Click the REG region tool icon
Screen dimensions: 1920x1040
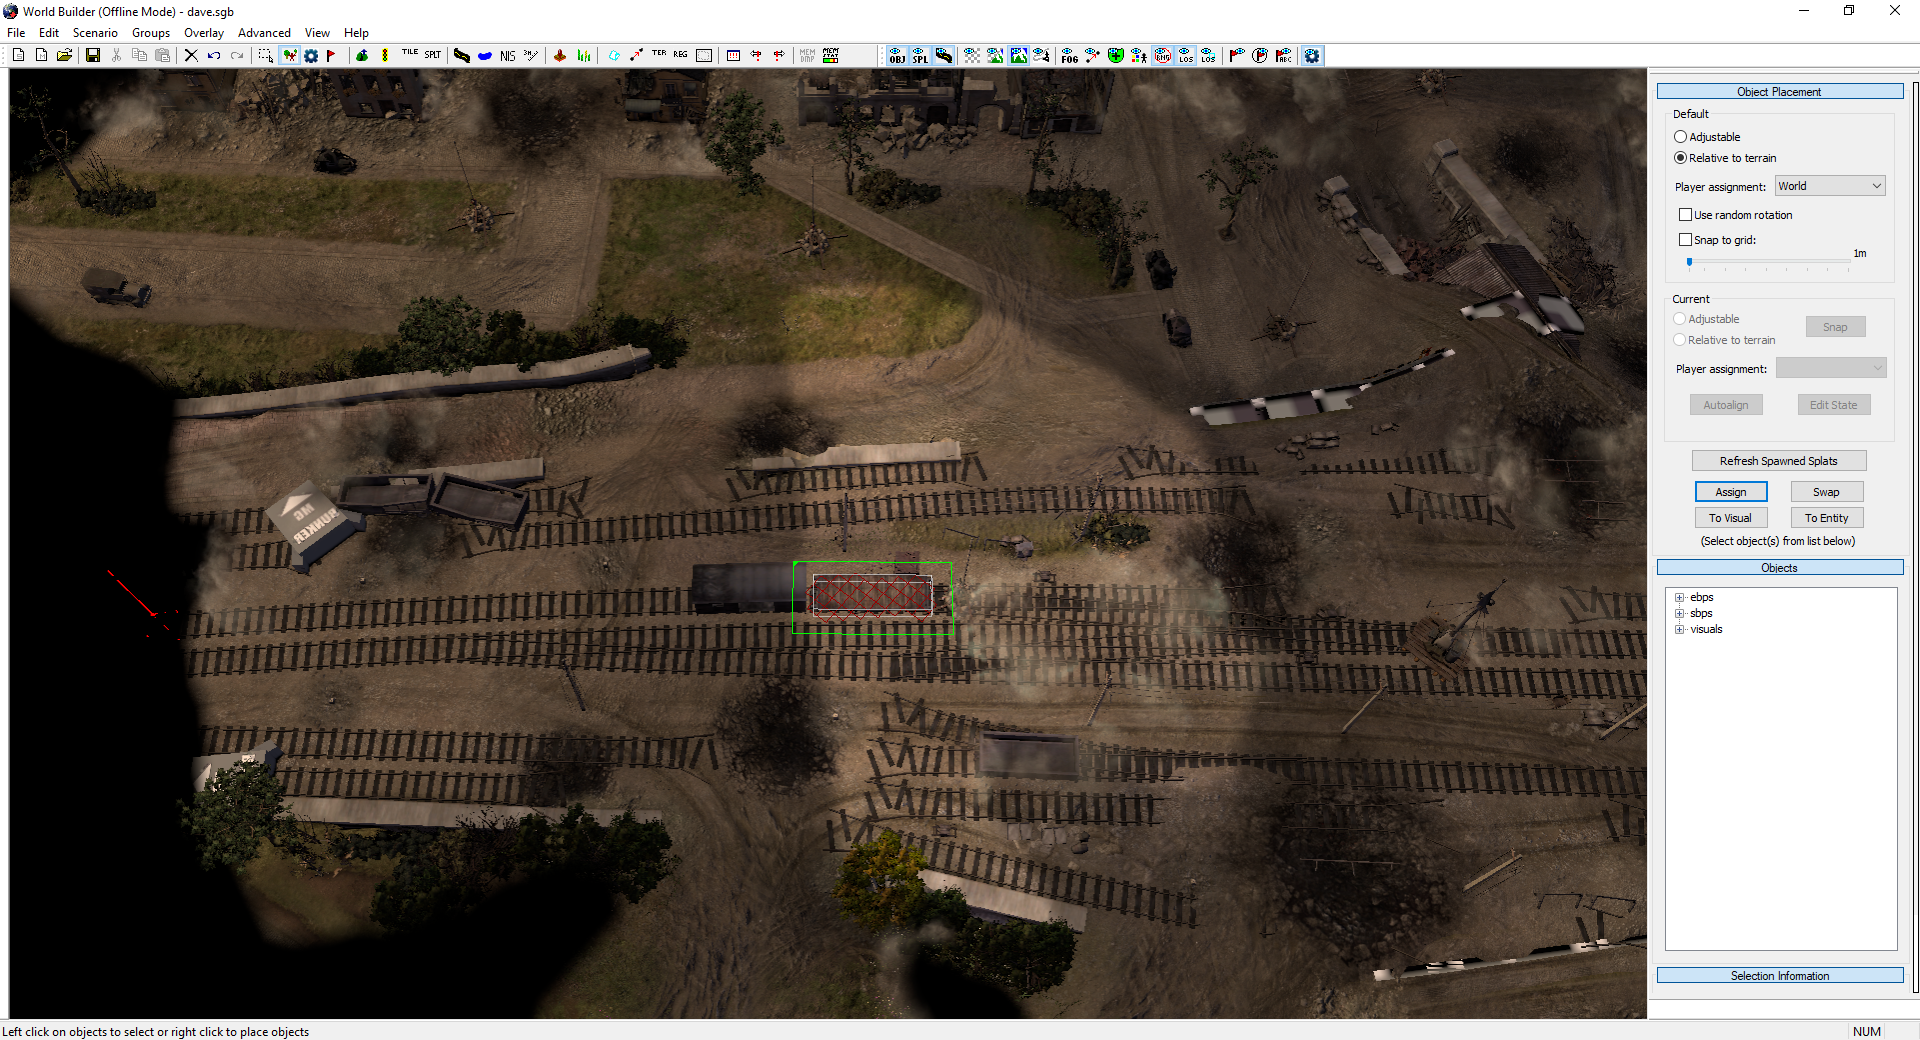pyautogui.click(x=680, y=55)
